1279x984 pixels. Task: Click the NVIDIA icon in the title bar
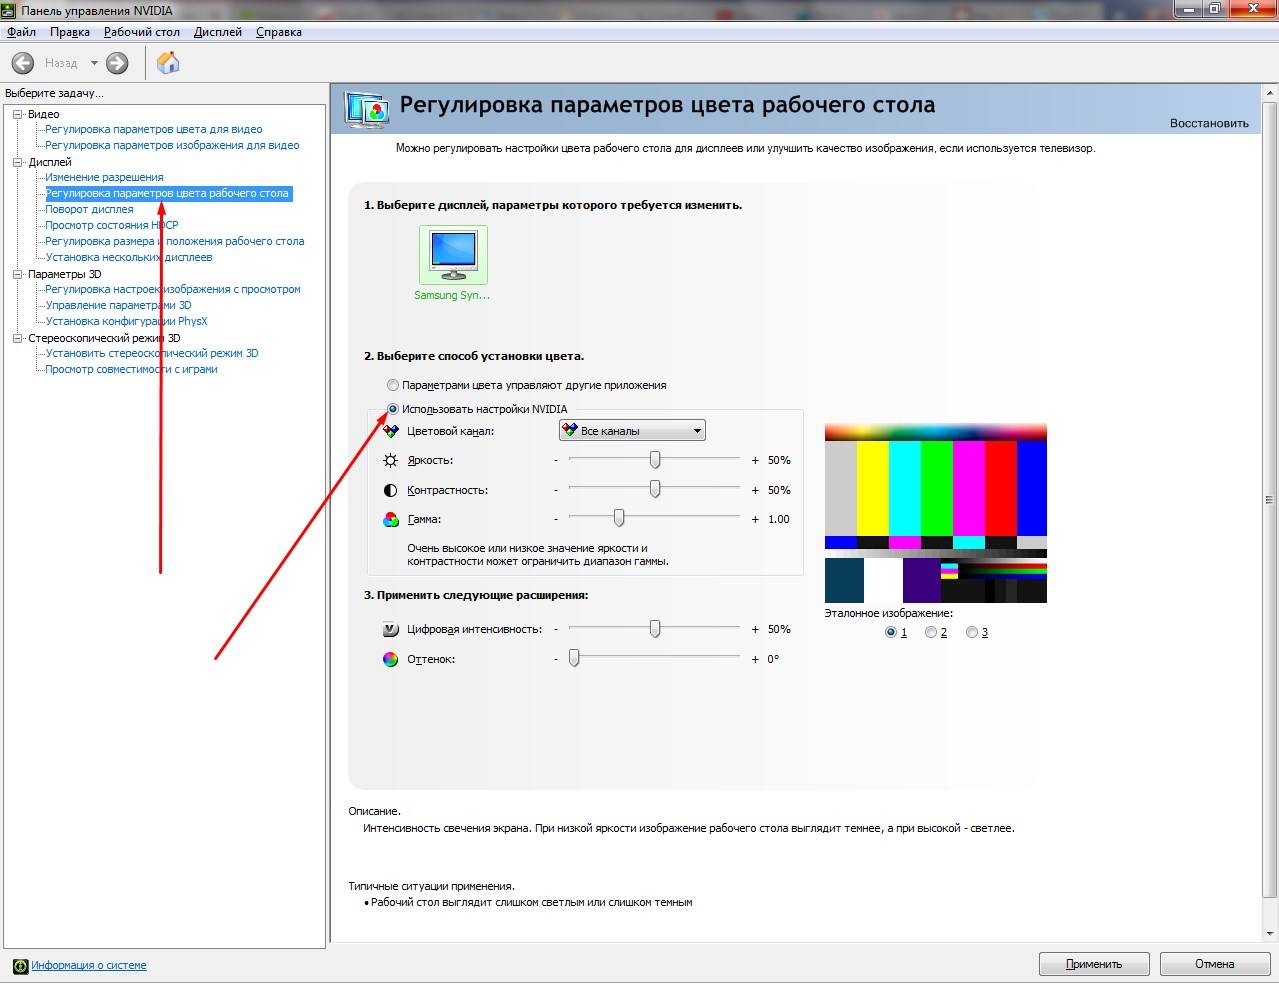click(9, 10)
